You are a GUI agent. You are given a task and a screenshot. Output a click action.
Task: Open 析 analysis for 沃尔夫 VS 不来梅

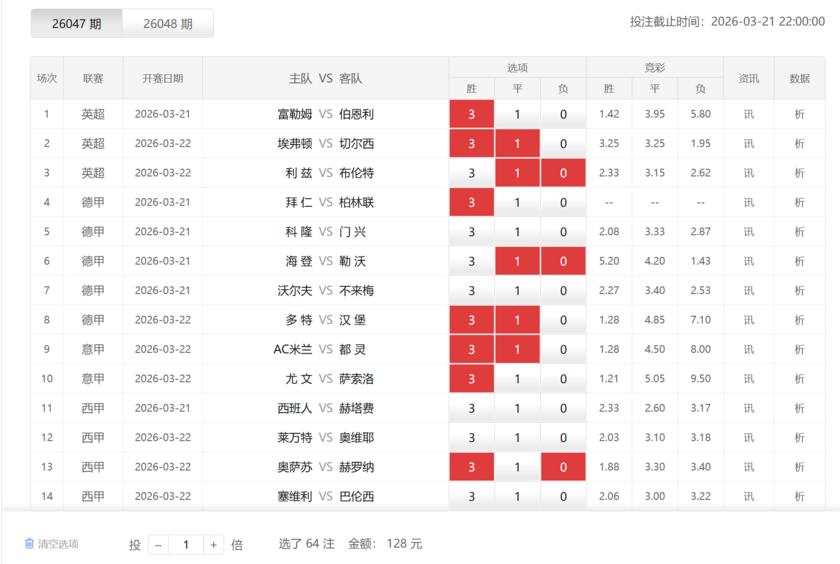[799, 291]
